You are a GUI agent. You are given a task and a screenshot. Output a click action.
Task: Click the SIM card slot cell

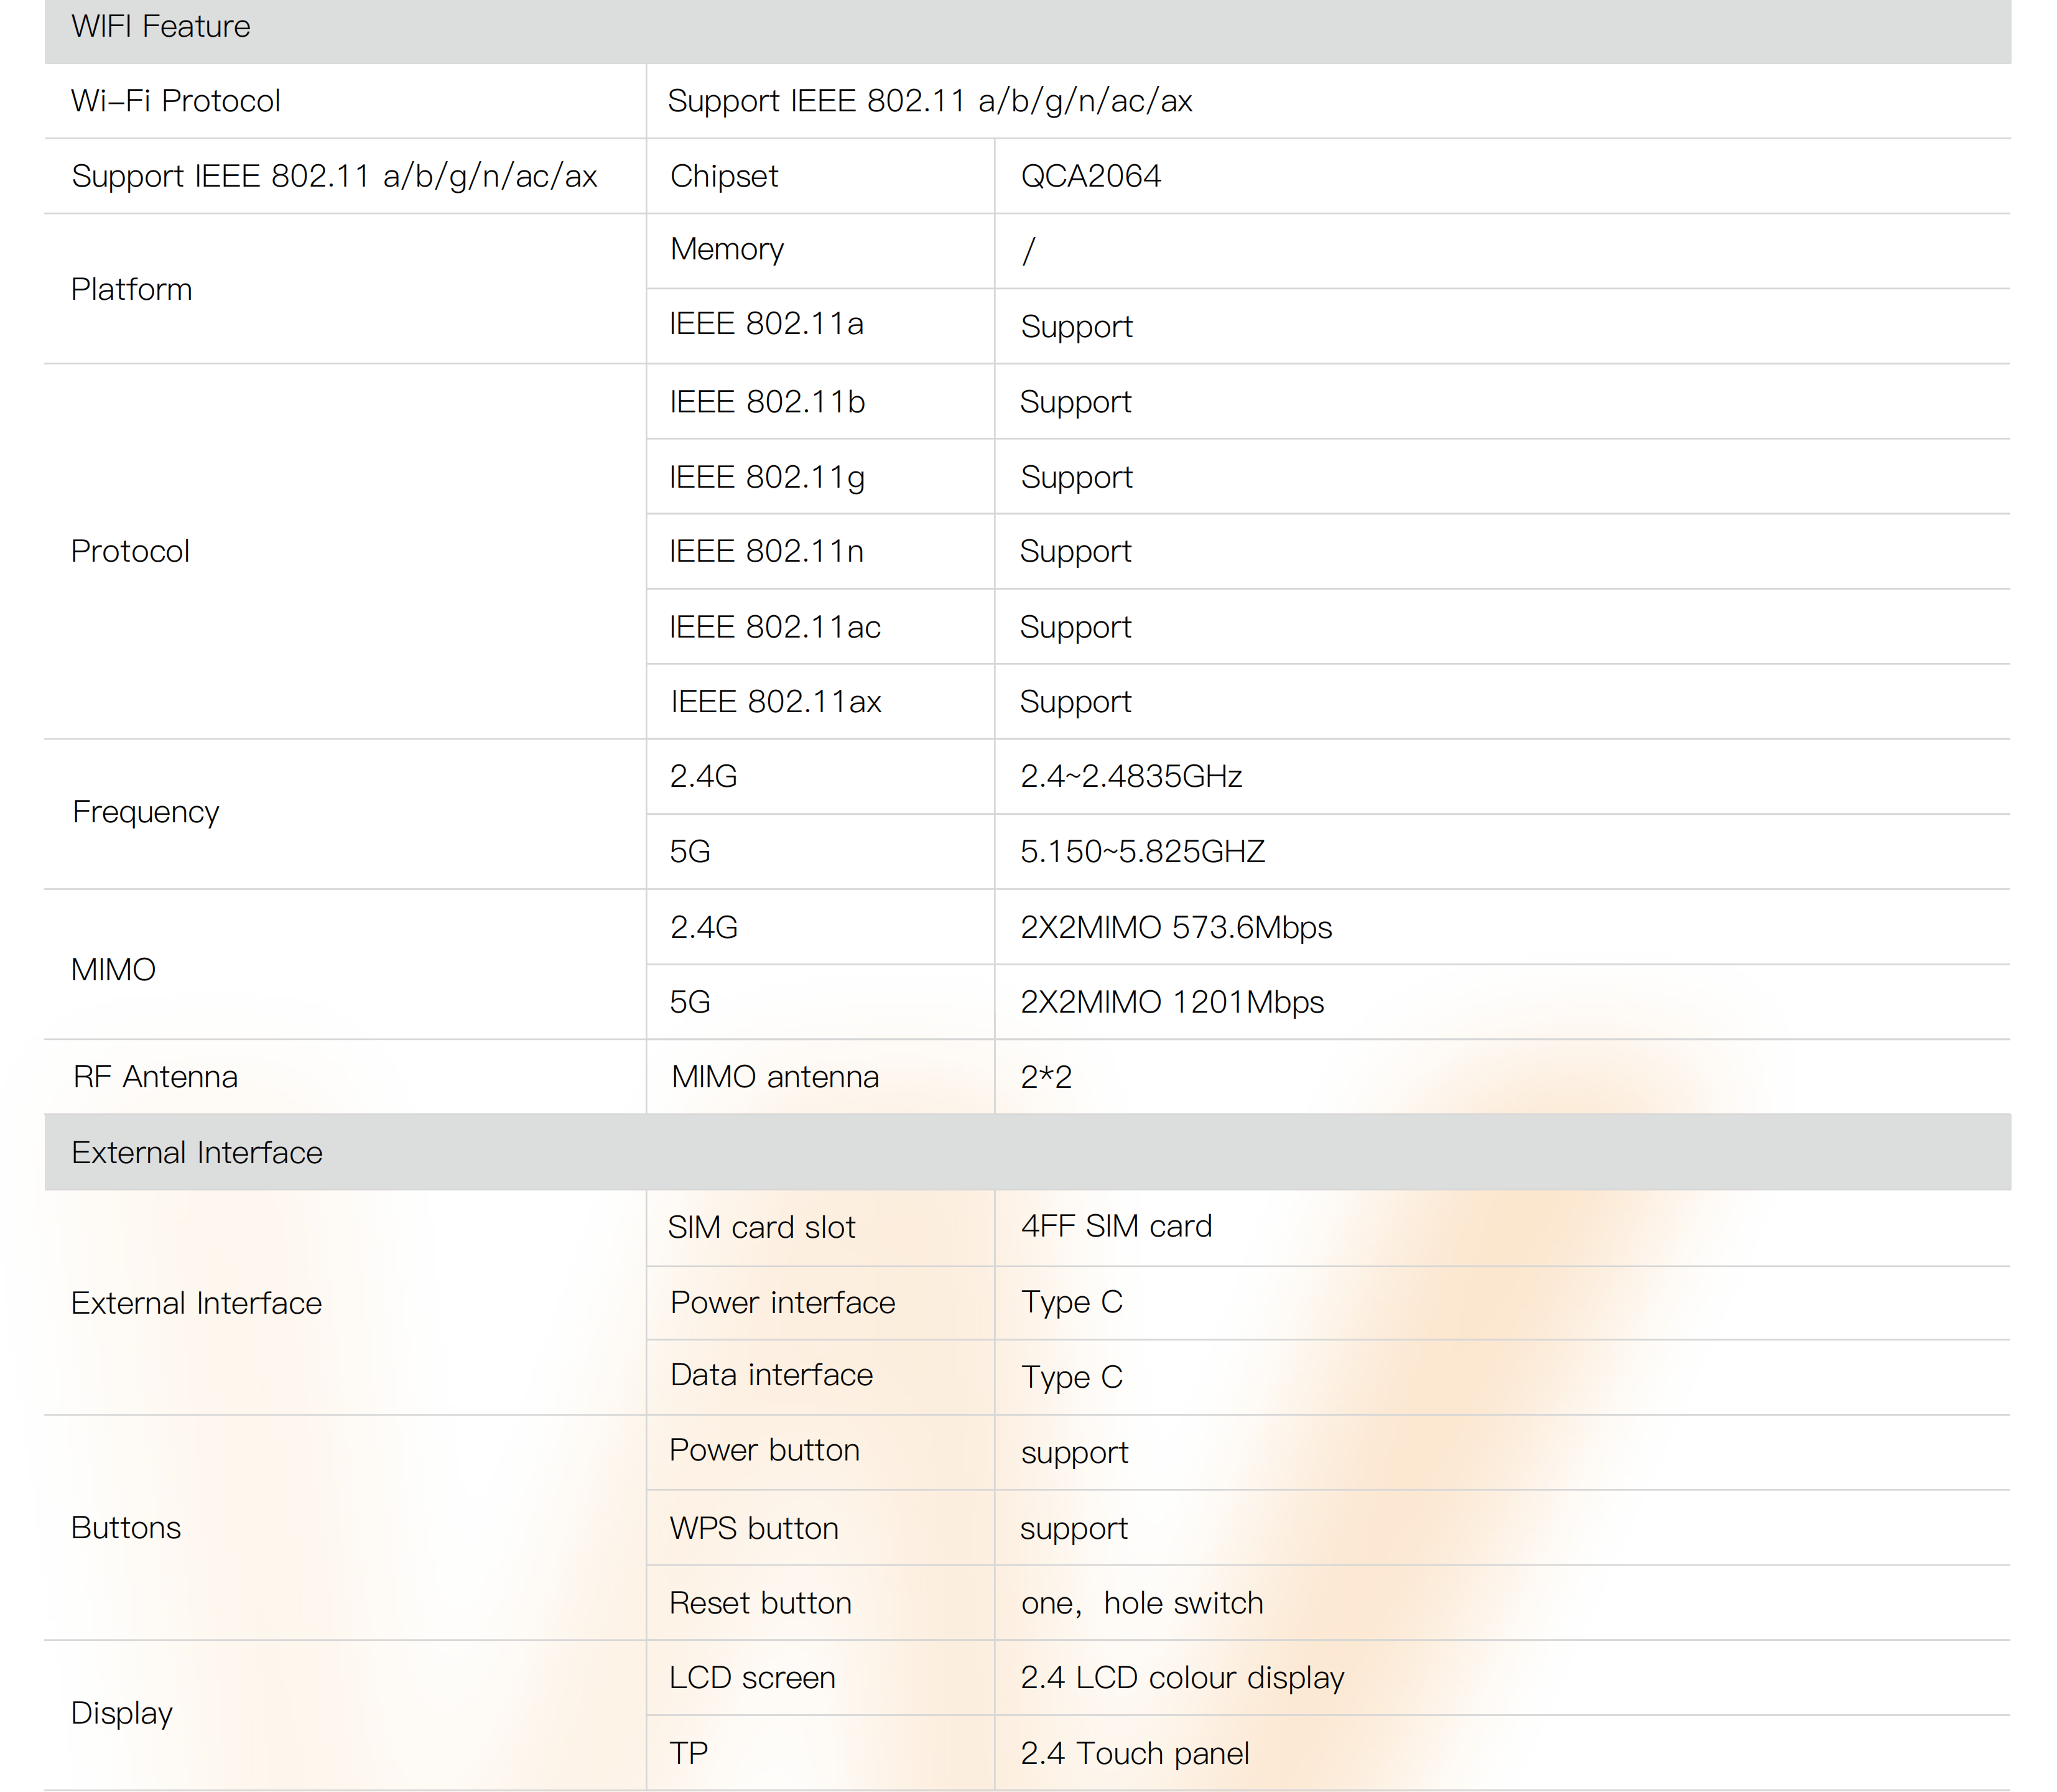(x=761, y=1227)
